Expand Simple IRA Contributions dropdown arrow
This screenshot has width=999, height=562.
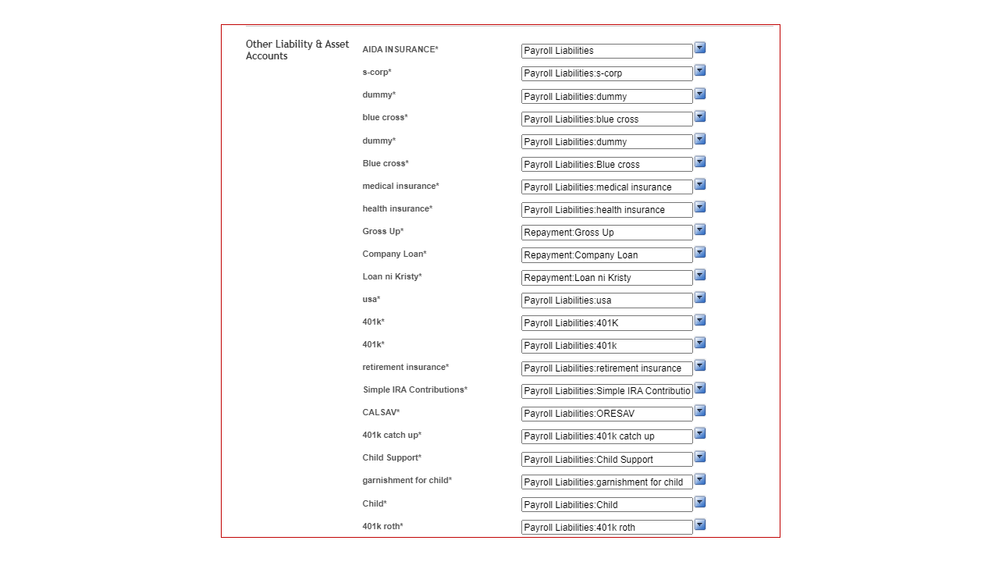click(x=700, y=389)
